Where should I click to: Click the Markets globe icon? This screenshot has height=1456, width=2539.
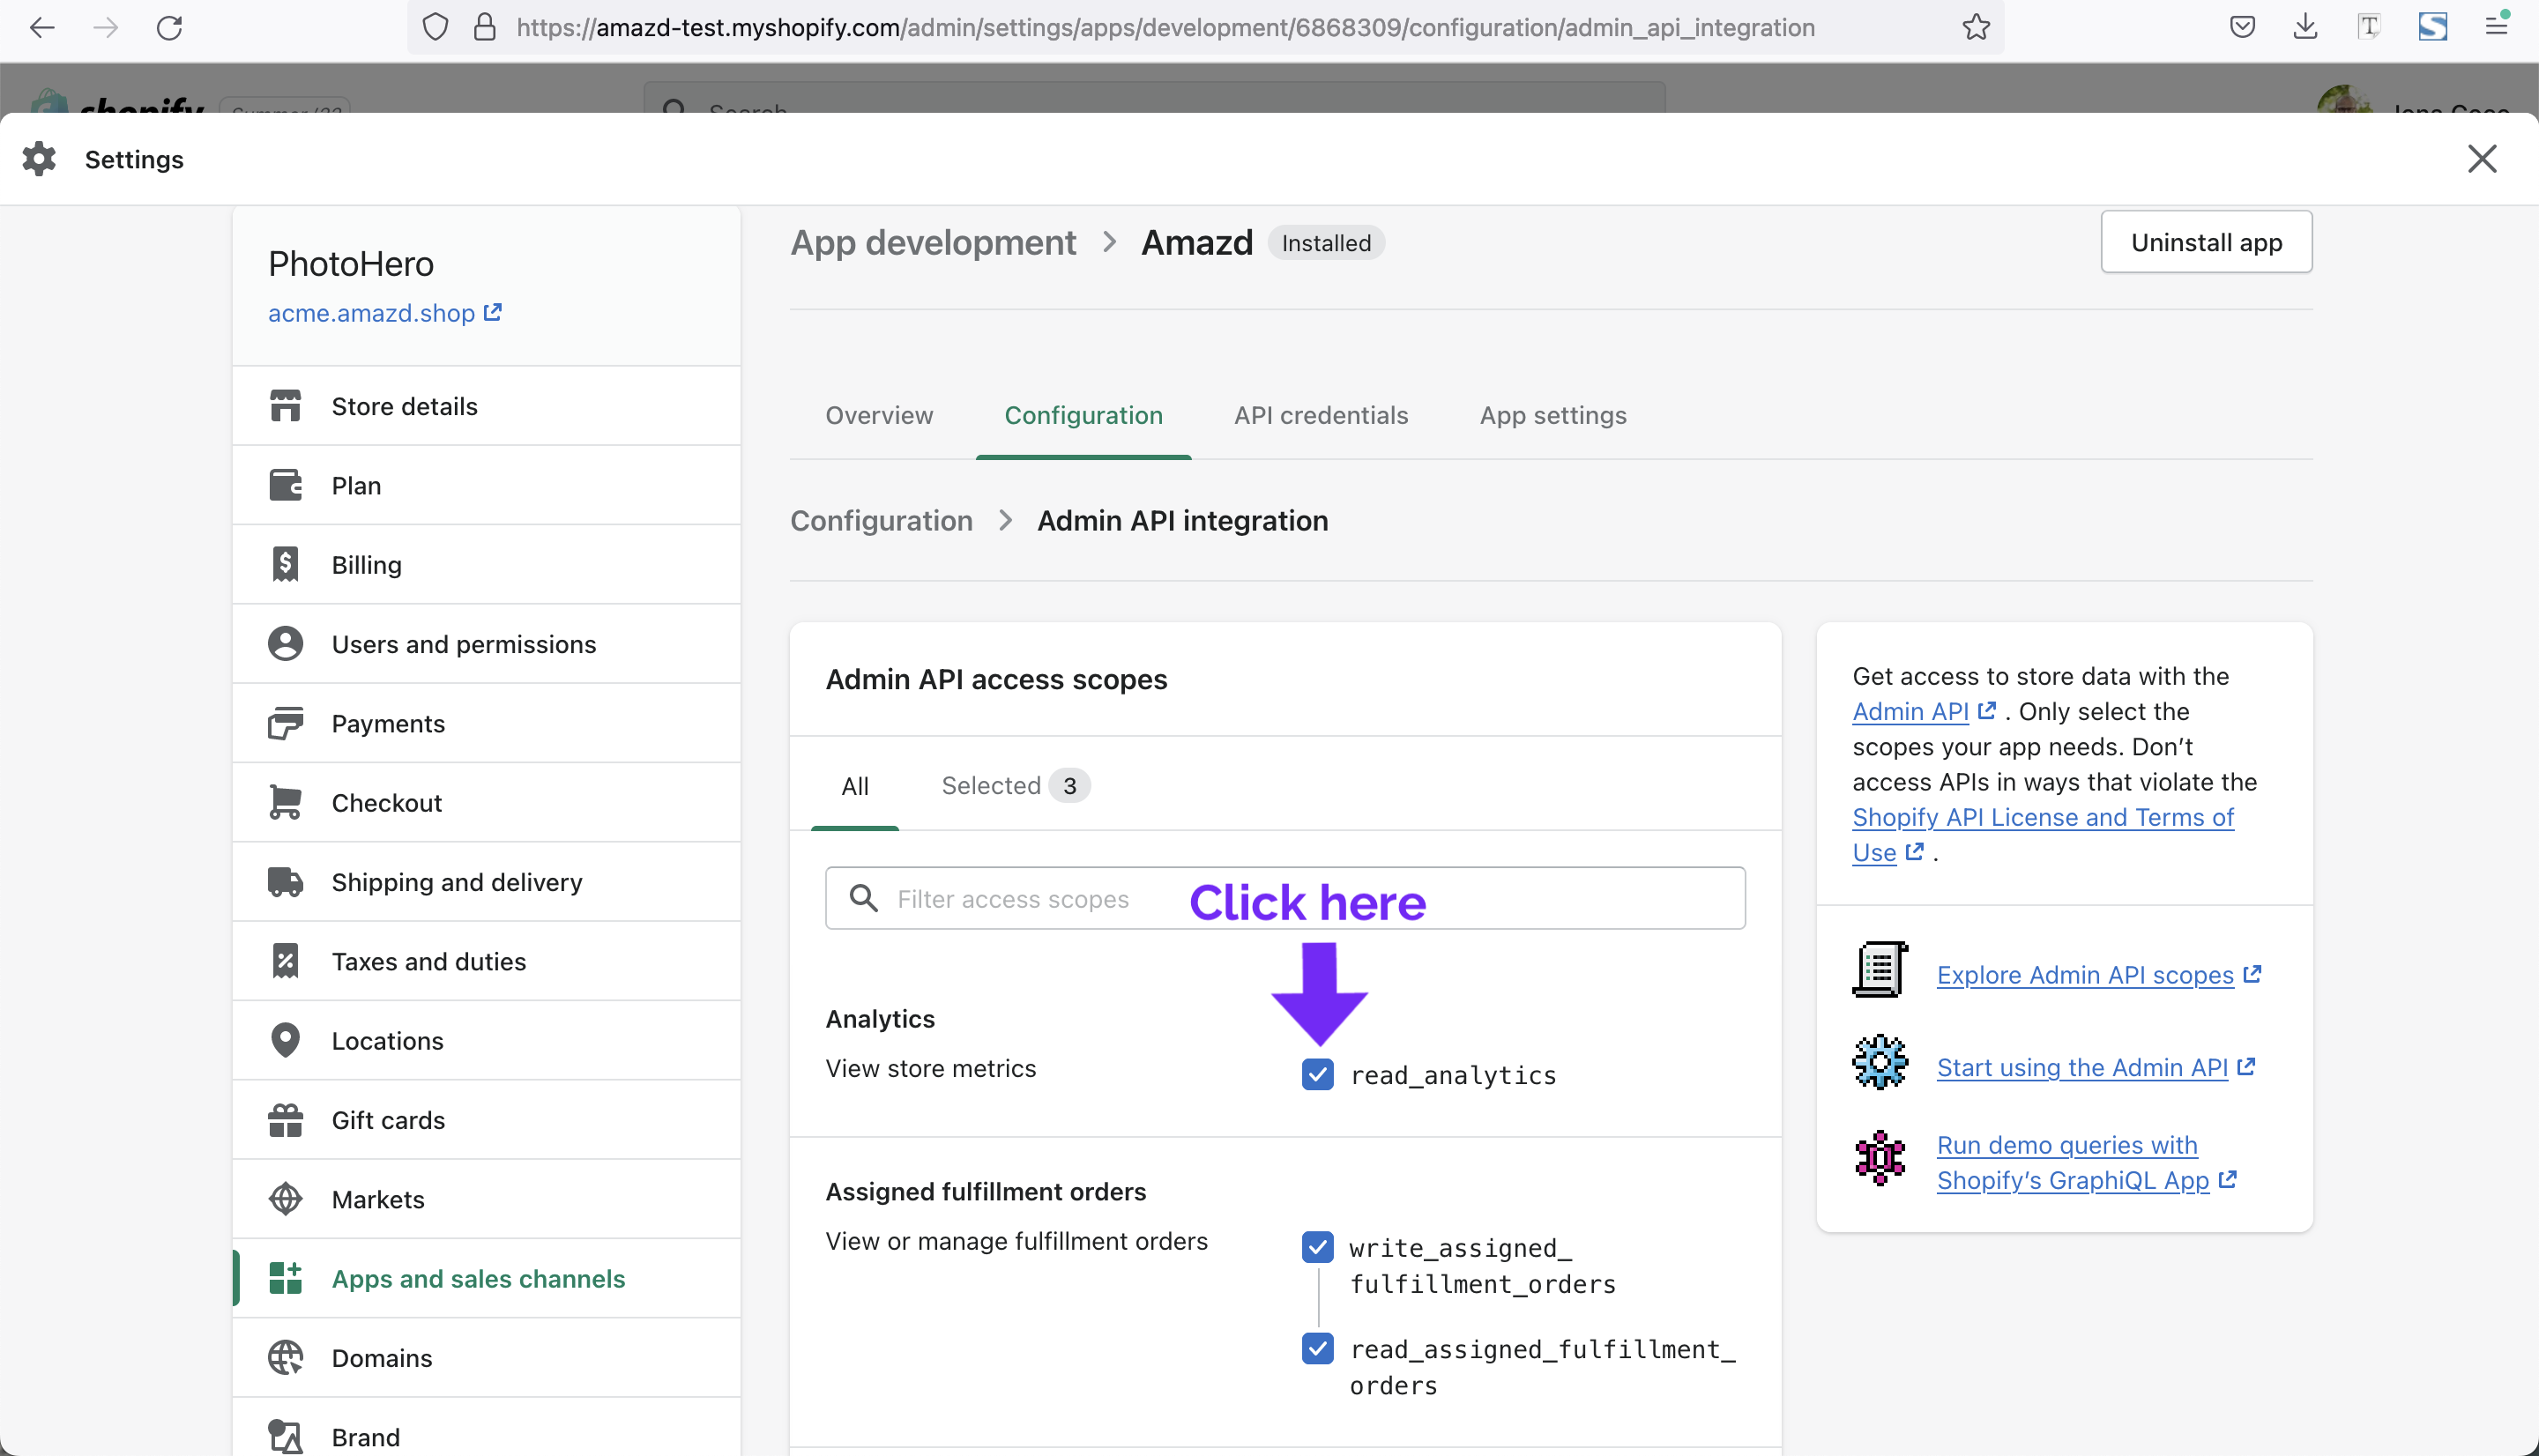[285, 1199]
